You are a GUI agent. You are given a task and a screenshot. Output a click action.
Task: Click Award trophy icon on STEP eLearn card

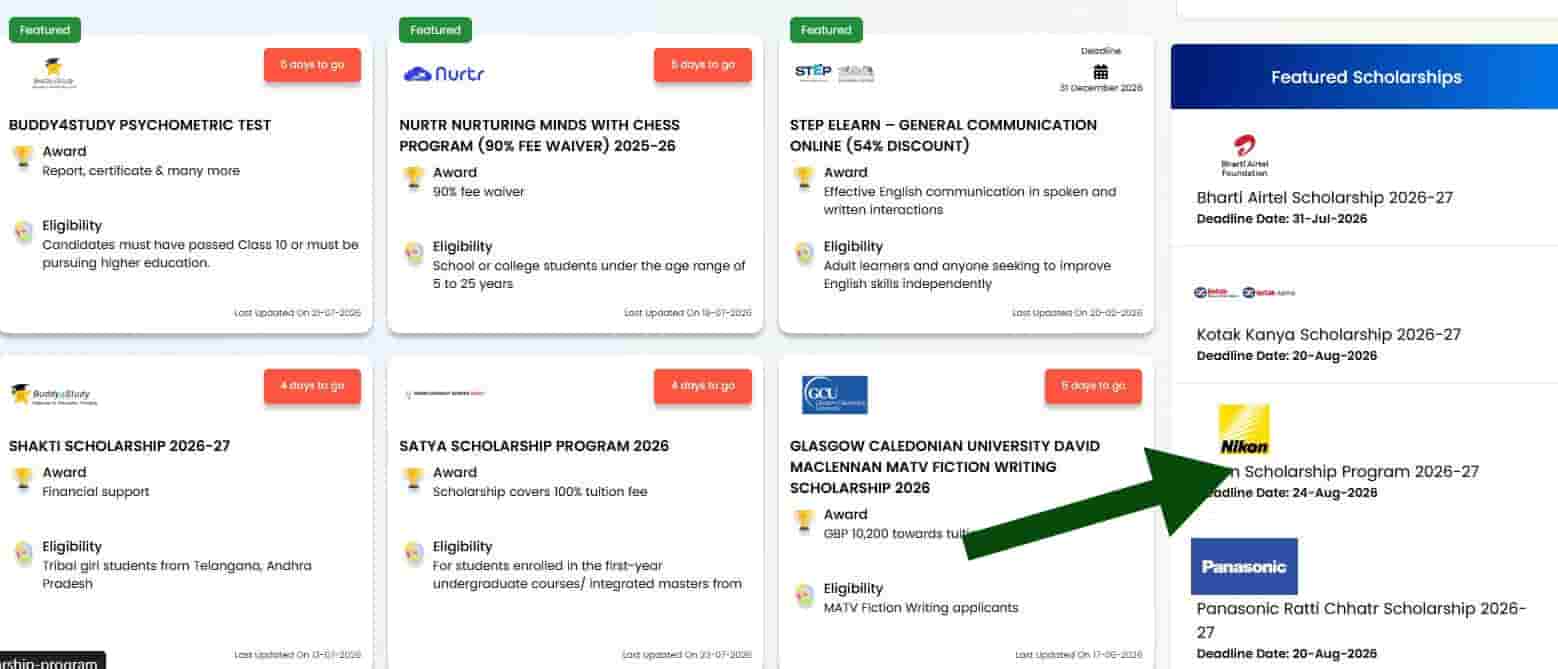tap(804, 179)
